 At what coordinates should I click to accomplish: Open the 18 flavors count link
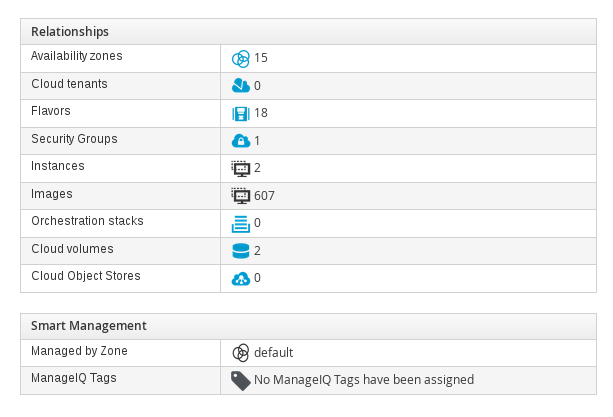click(261, 113)
